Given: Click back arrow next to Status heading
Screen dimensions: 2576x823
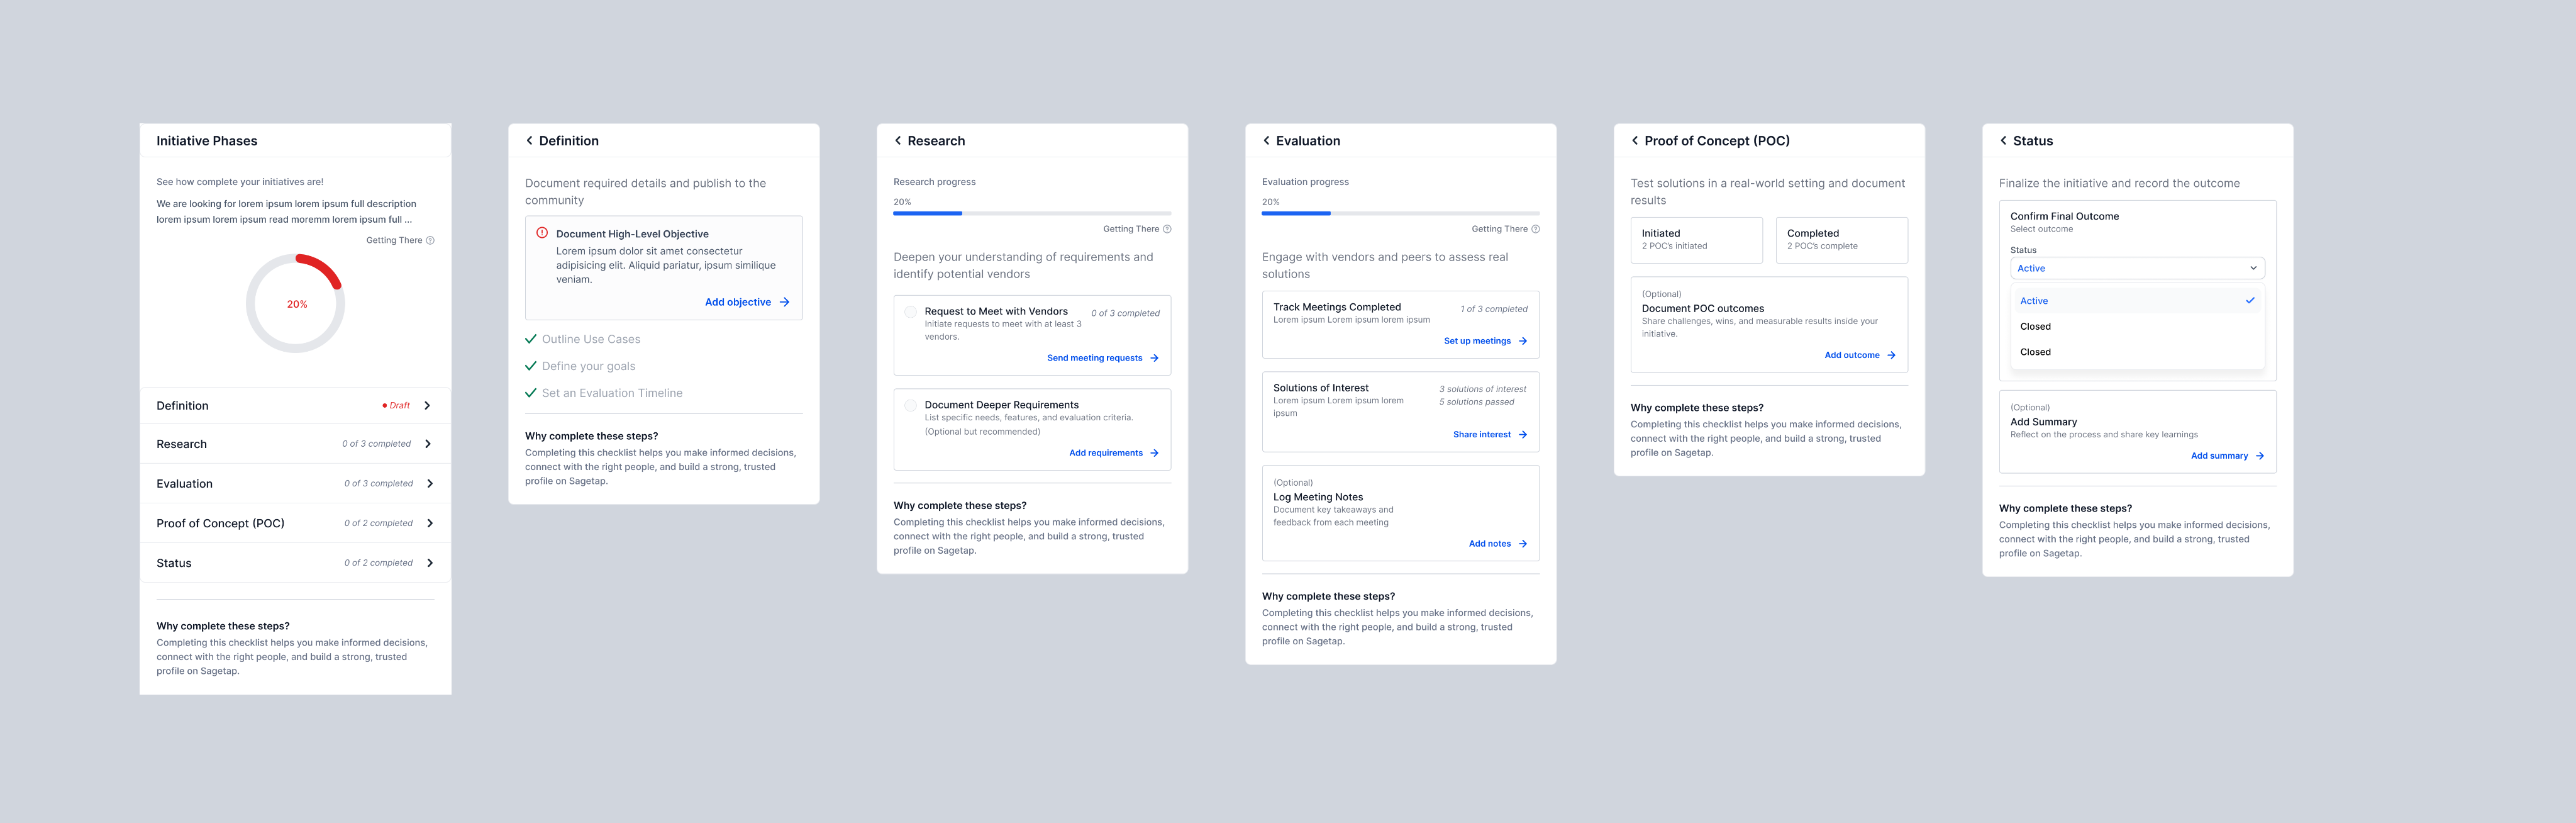Looking at the screenshot, I should click(x=2003, y=141).
